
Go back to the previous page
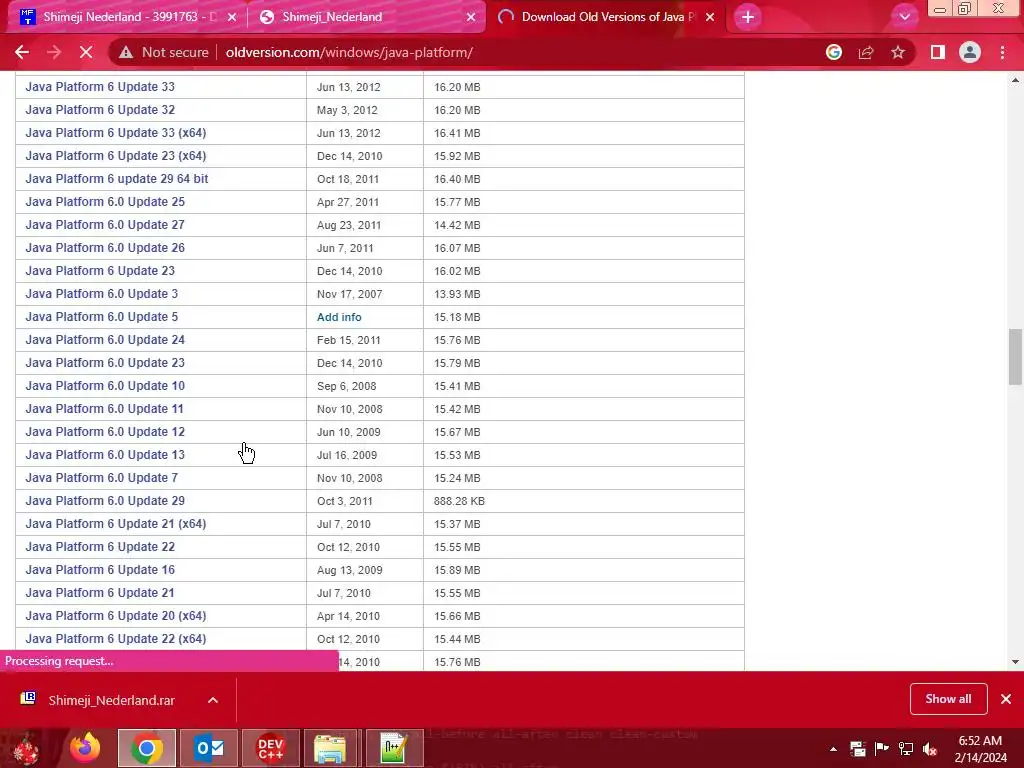click(22, 52)
